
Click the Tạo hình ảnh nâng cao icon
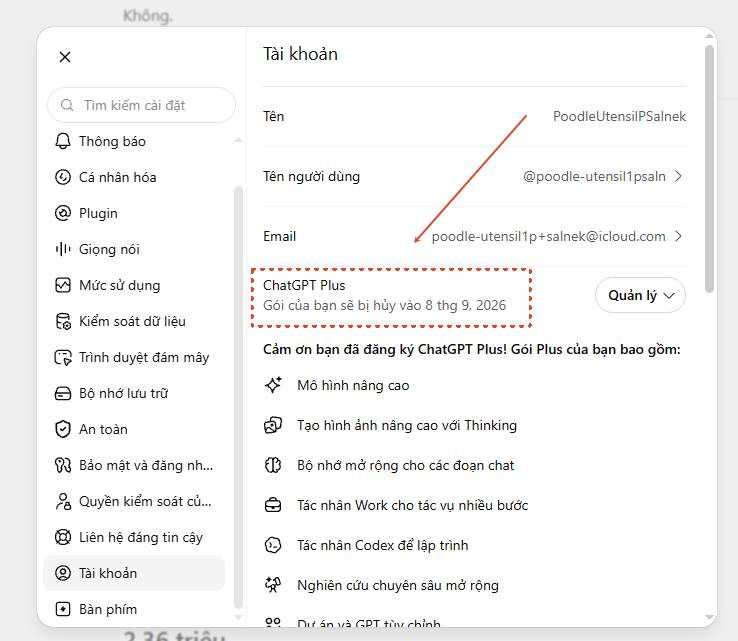(x=273, y=425)
